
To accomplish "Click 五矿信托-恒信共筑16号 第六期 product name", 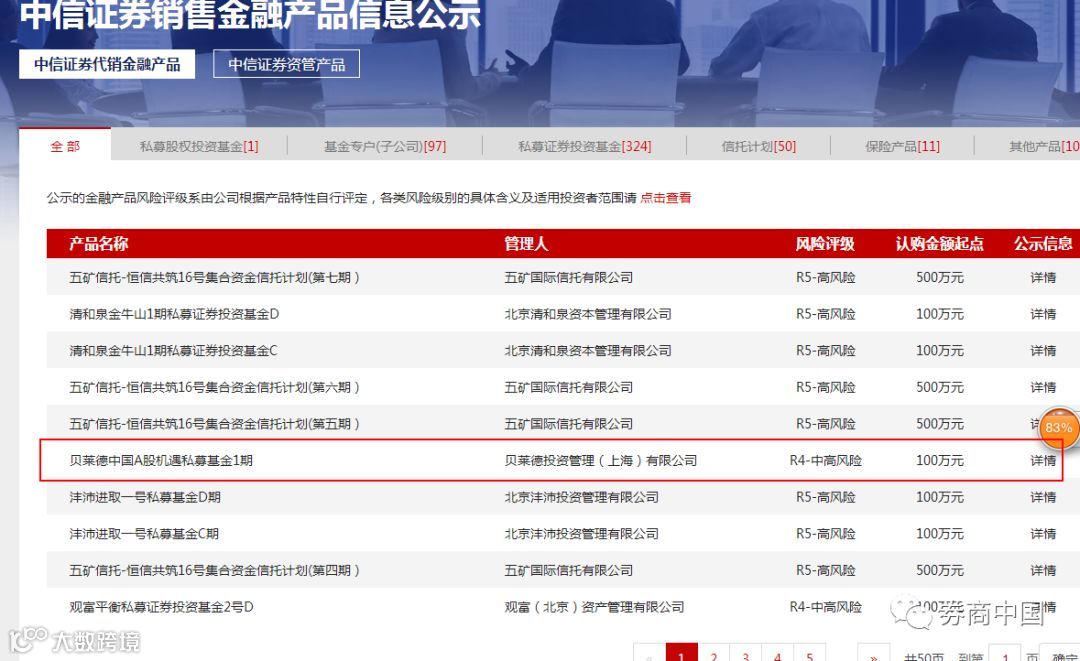I will [x=214, y=387].
